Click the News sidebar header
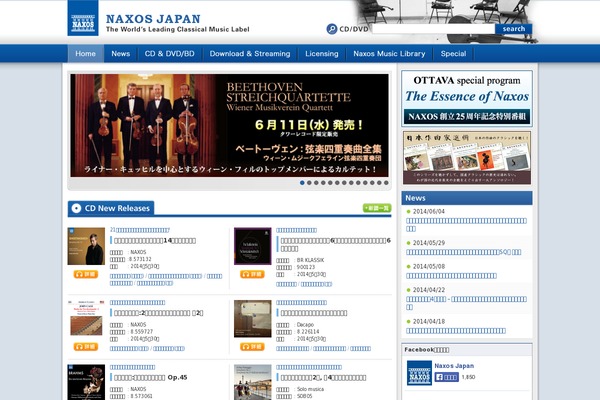Screen dimensions: 600x400 tap(467, 198)
